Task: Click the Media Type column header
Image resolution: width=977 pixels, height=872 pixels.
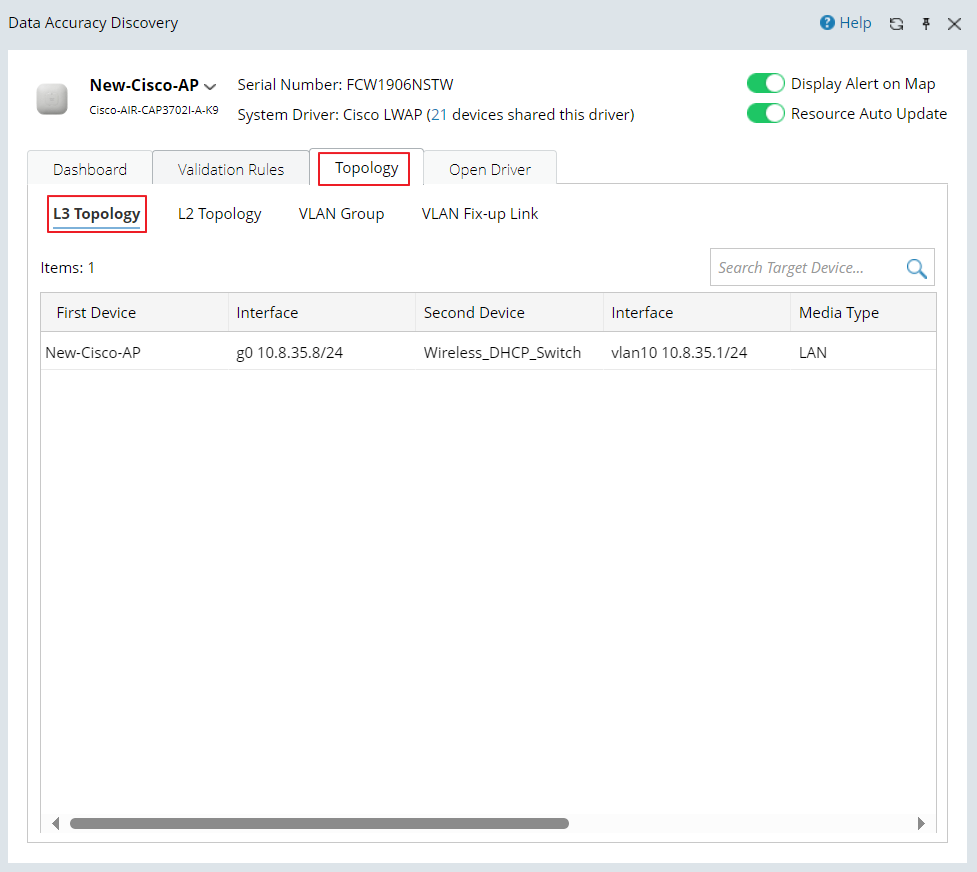Action: (x=863, y=312)
